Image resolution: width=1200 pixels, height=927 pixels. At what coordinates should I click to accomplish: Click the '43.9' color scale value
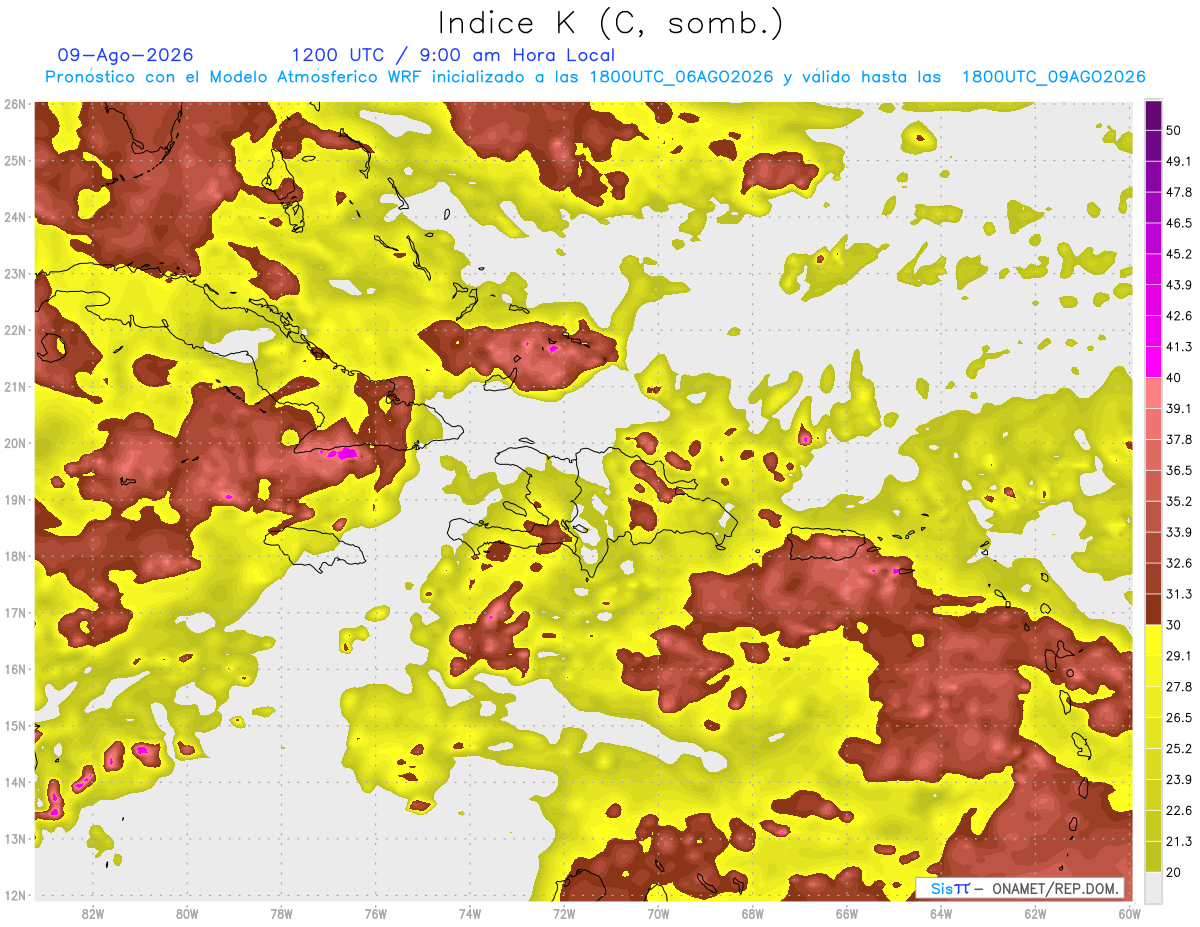(1178, 285)
